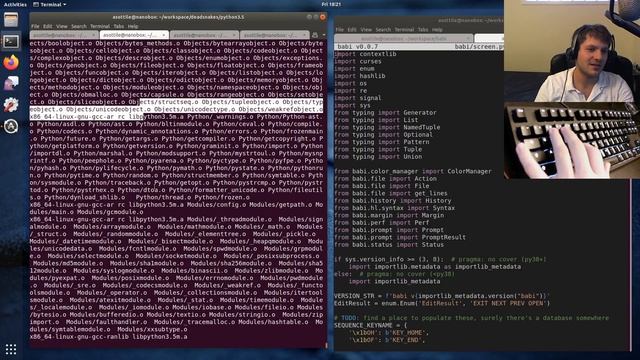Click the keyboard camera overlay
Screen dimensions: 640x360
[x=572, y=140]
